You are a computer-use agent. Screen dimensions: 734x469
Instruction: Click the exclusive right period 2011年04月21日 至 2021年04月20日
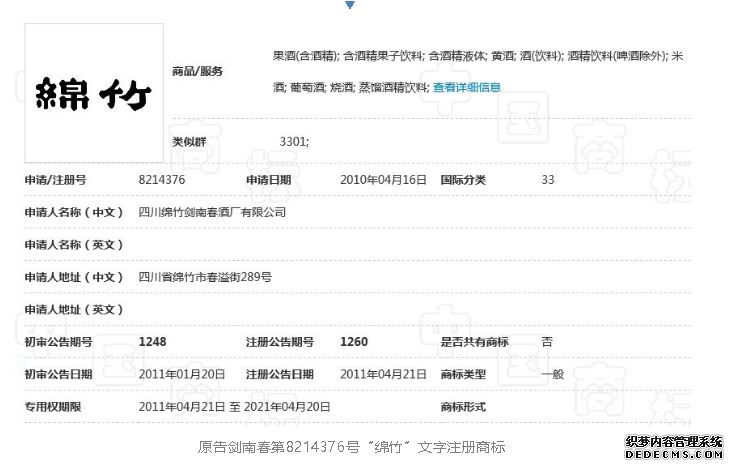[x=235, y=407]
